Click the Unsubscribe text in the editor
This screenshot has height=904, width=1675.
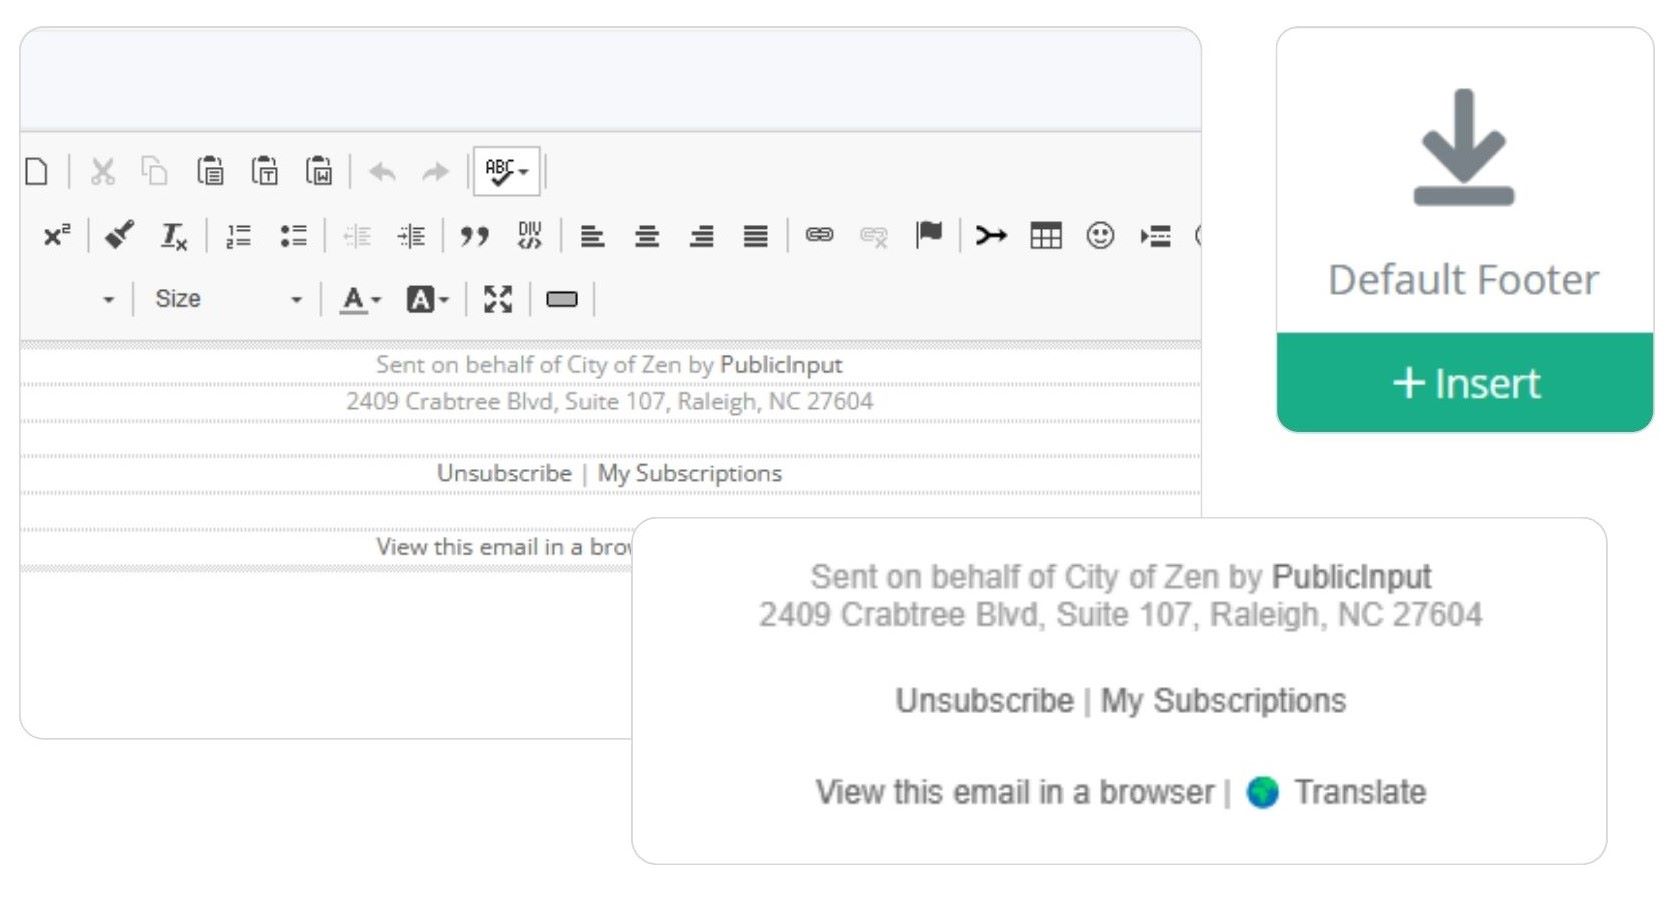(x=504, y=473)
